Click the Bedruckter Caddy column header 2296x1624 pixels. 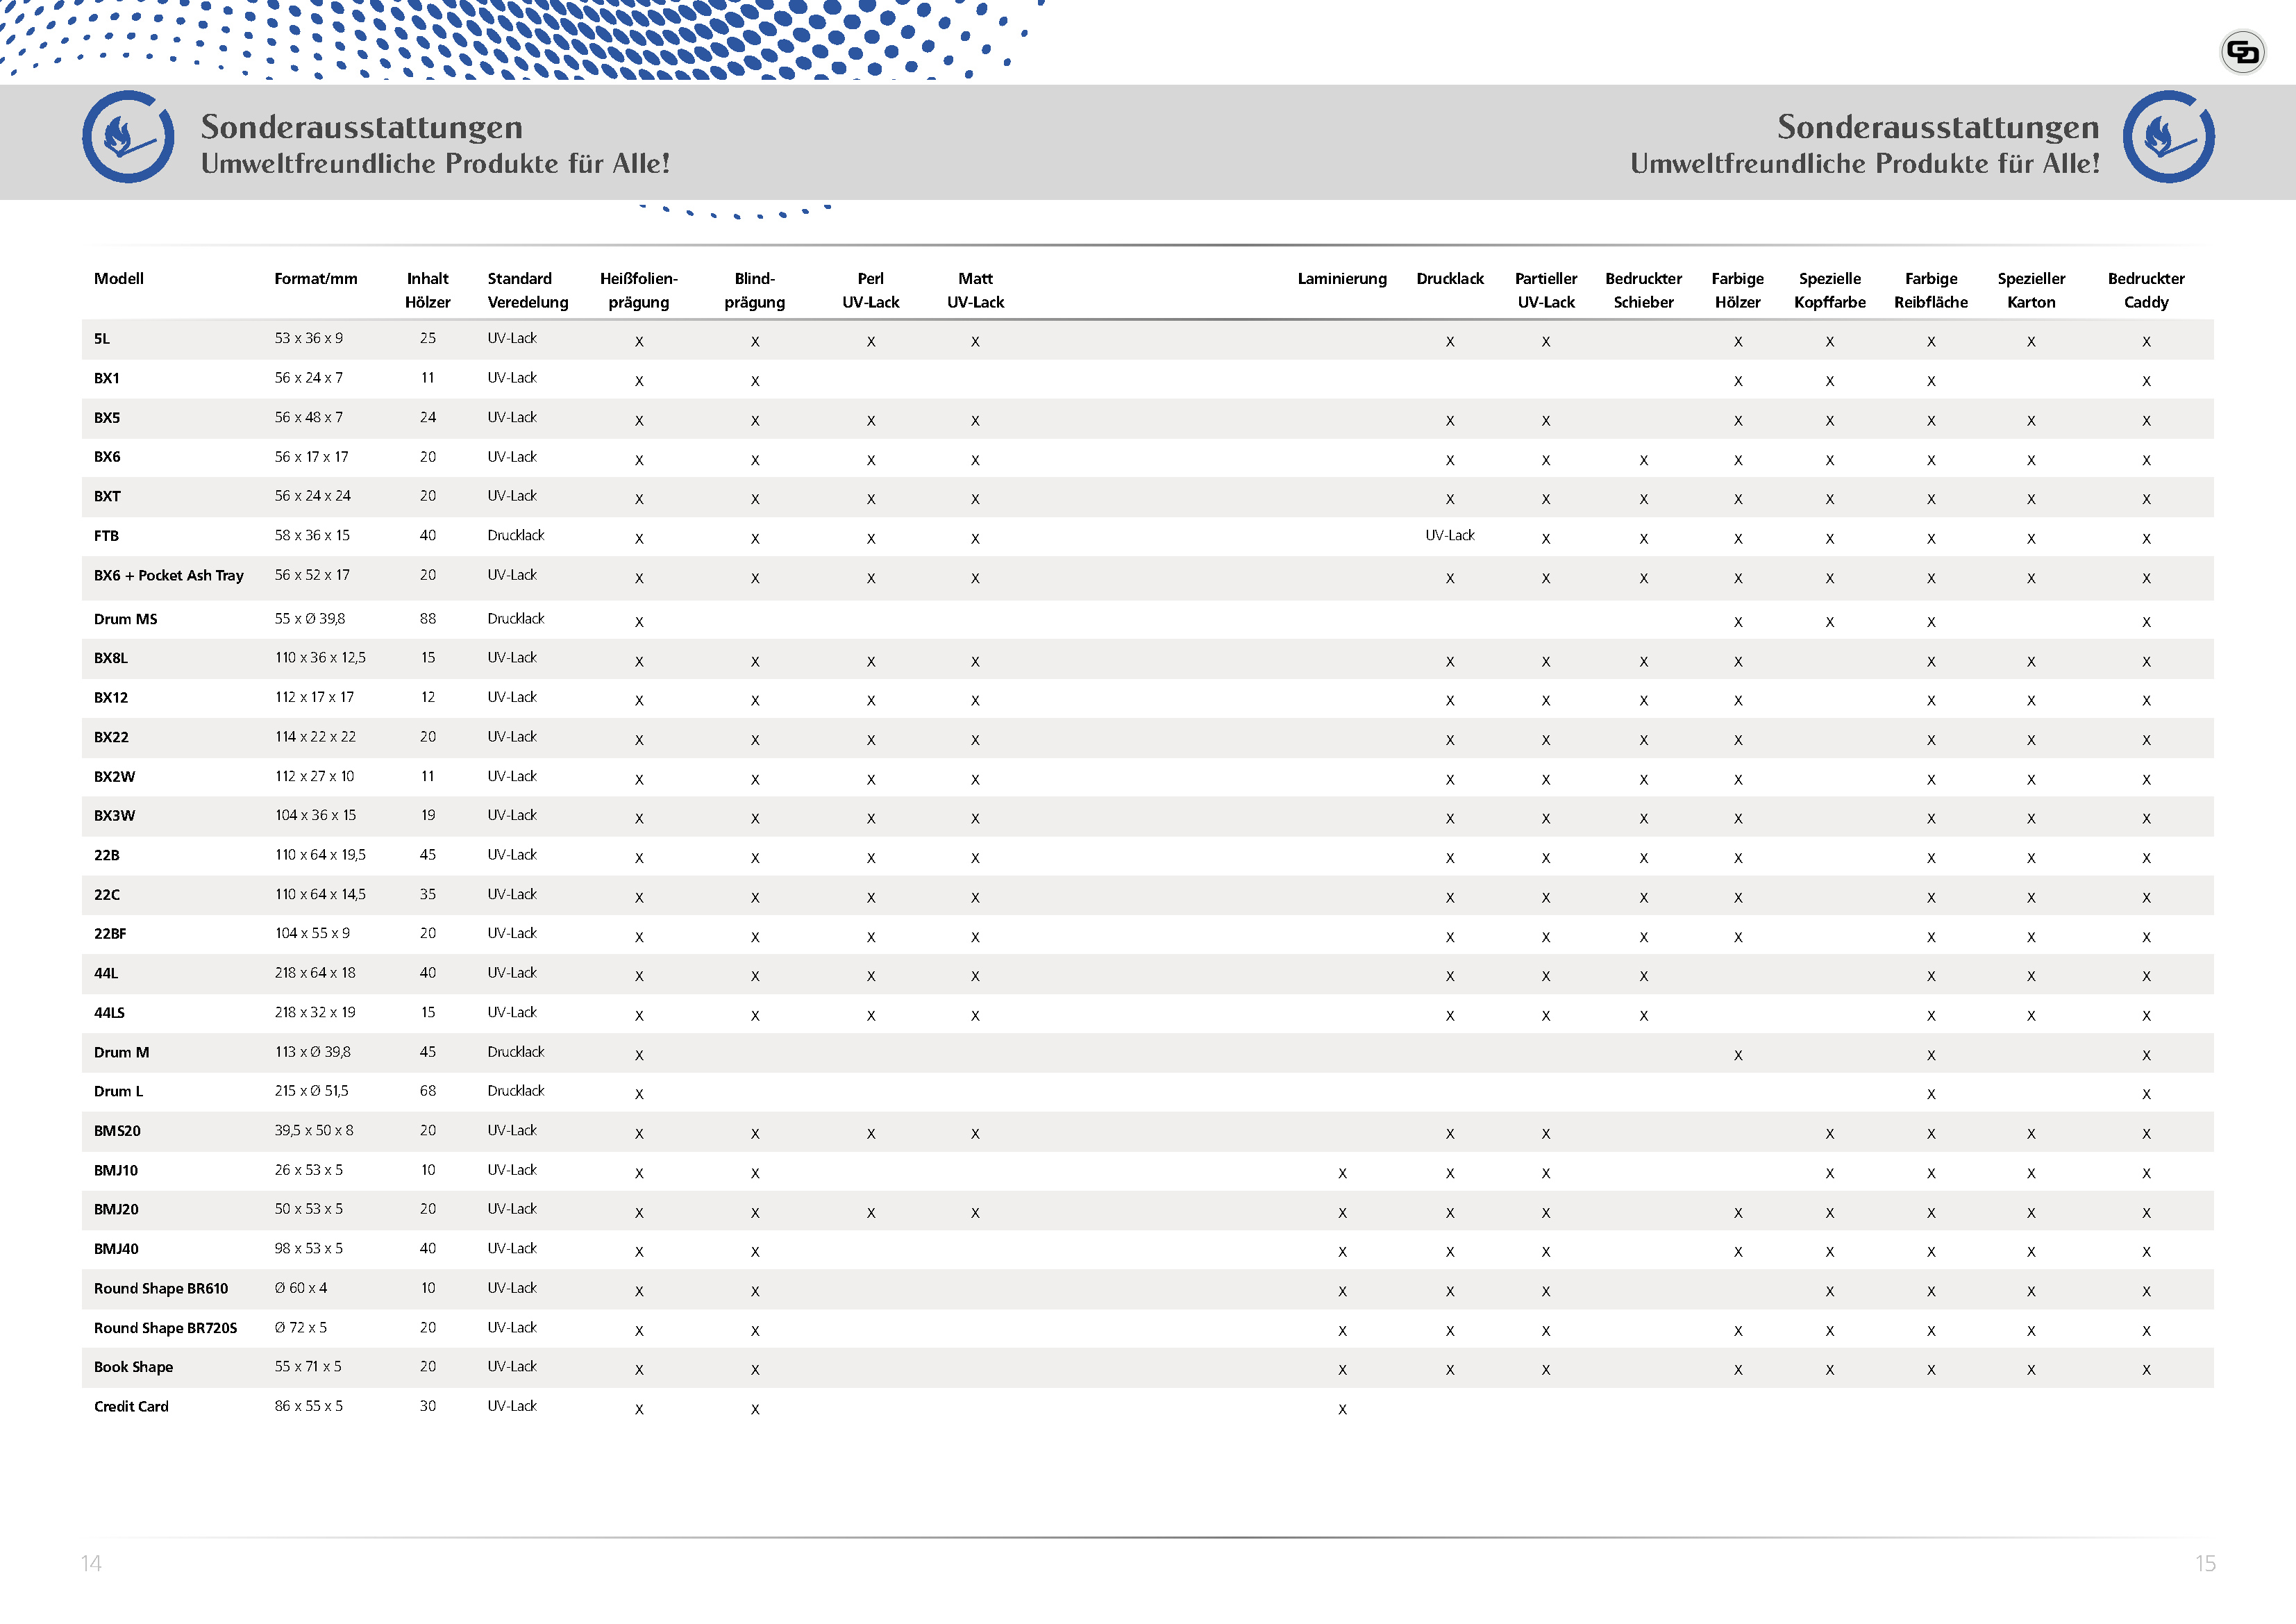[2146, 290]
